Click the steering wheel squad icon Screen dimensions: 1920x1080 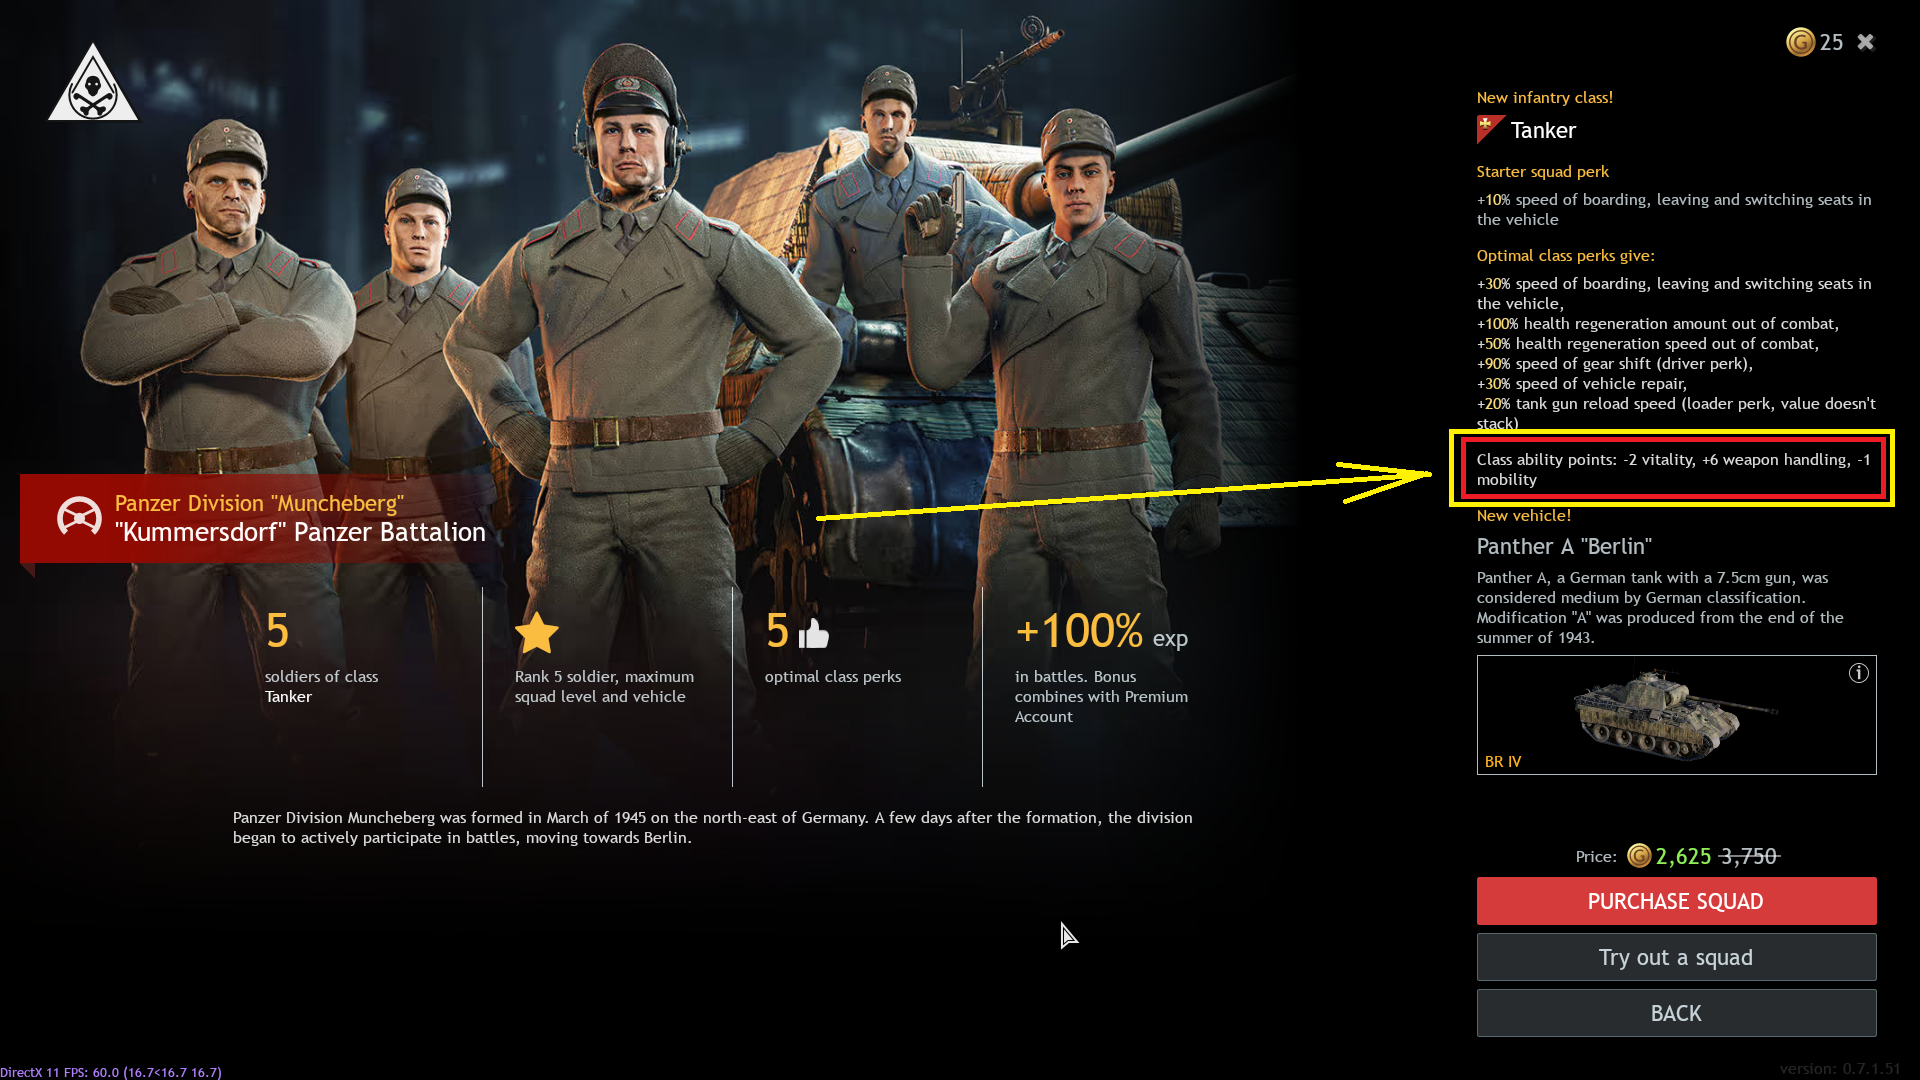tap(79, 517)
